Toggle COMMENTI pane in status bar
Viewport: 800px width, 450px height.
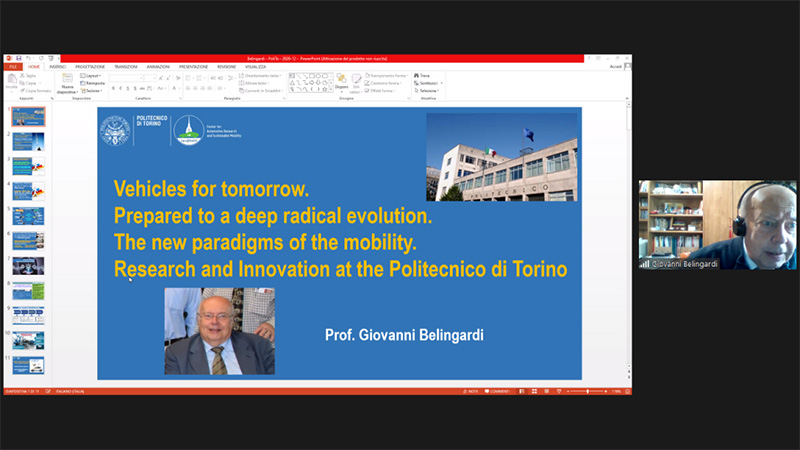coord(497,391)
